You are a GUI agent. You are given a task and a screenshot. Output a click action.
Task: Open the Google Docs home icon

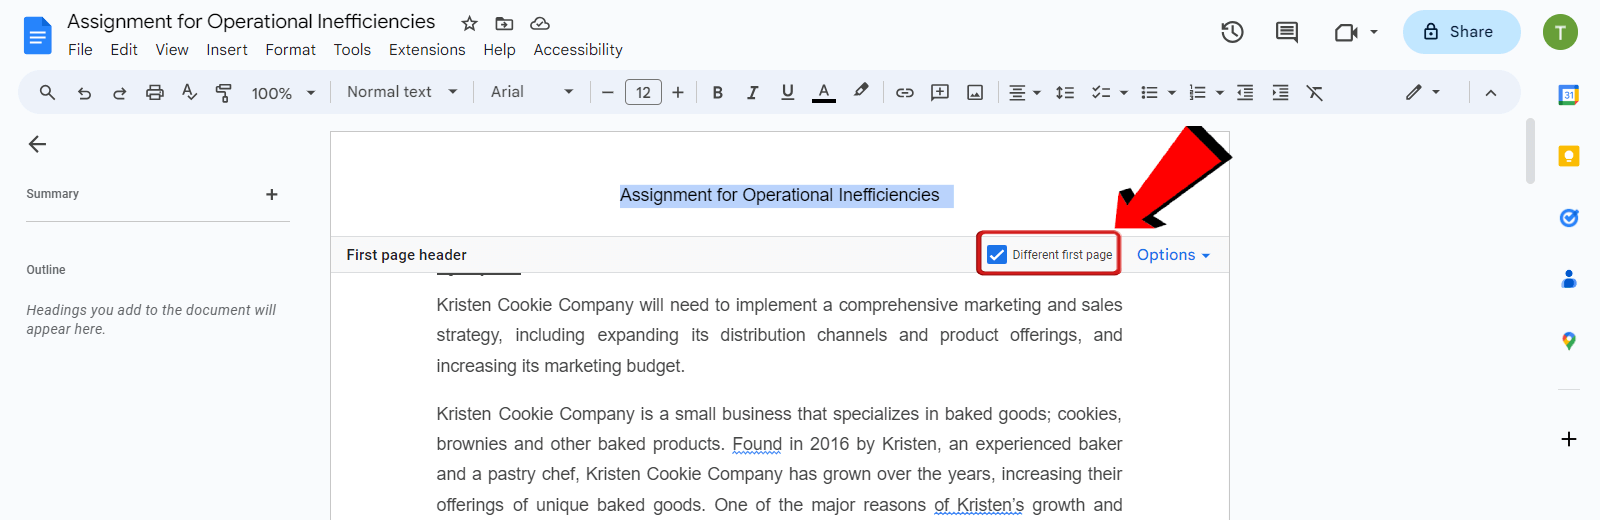click(x=37, y=36)
